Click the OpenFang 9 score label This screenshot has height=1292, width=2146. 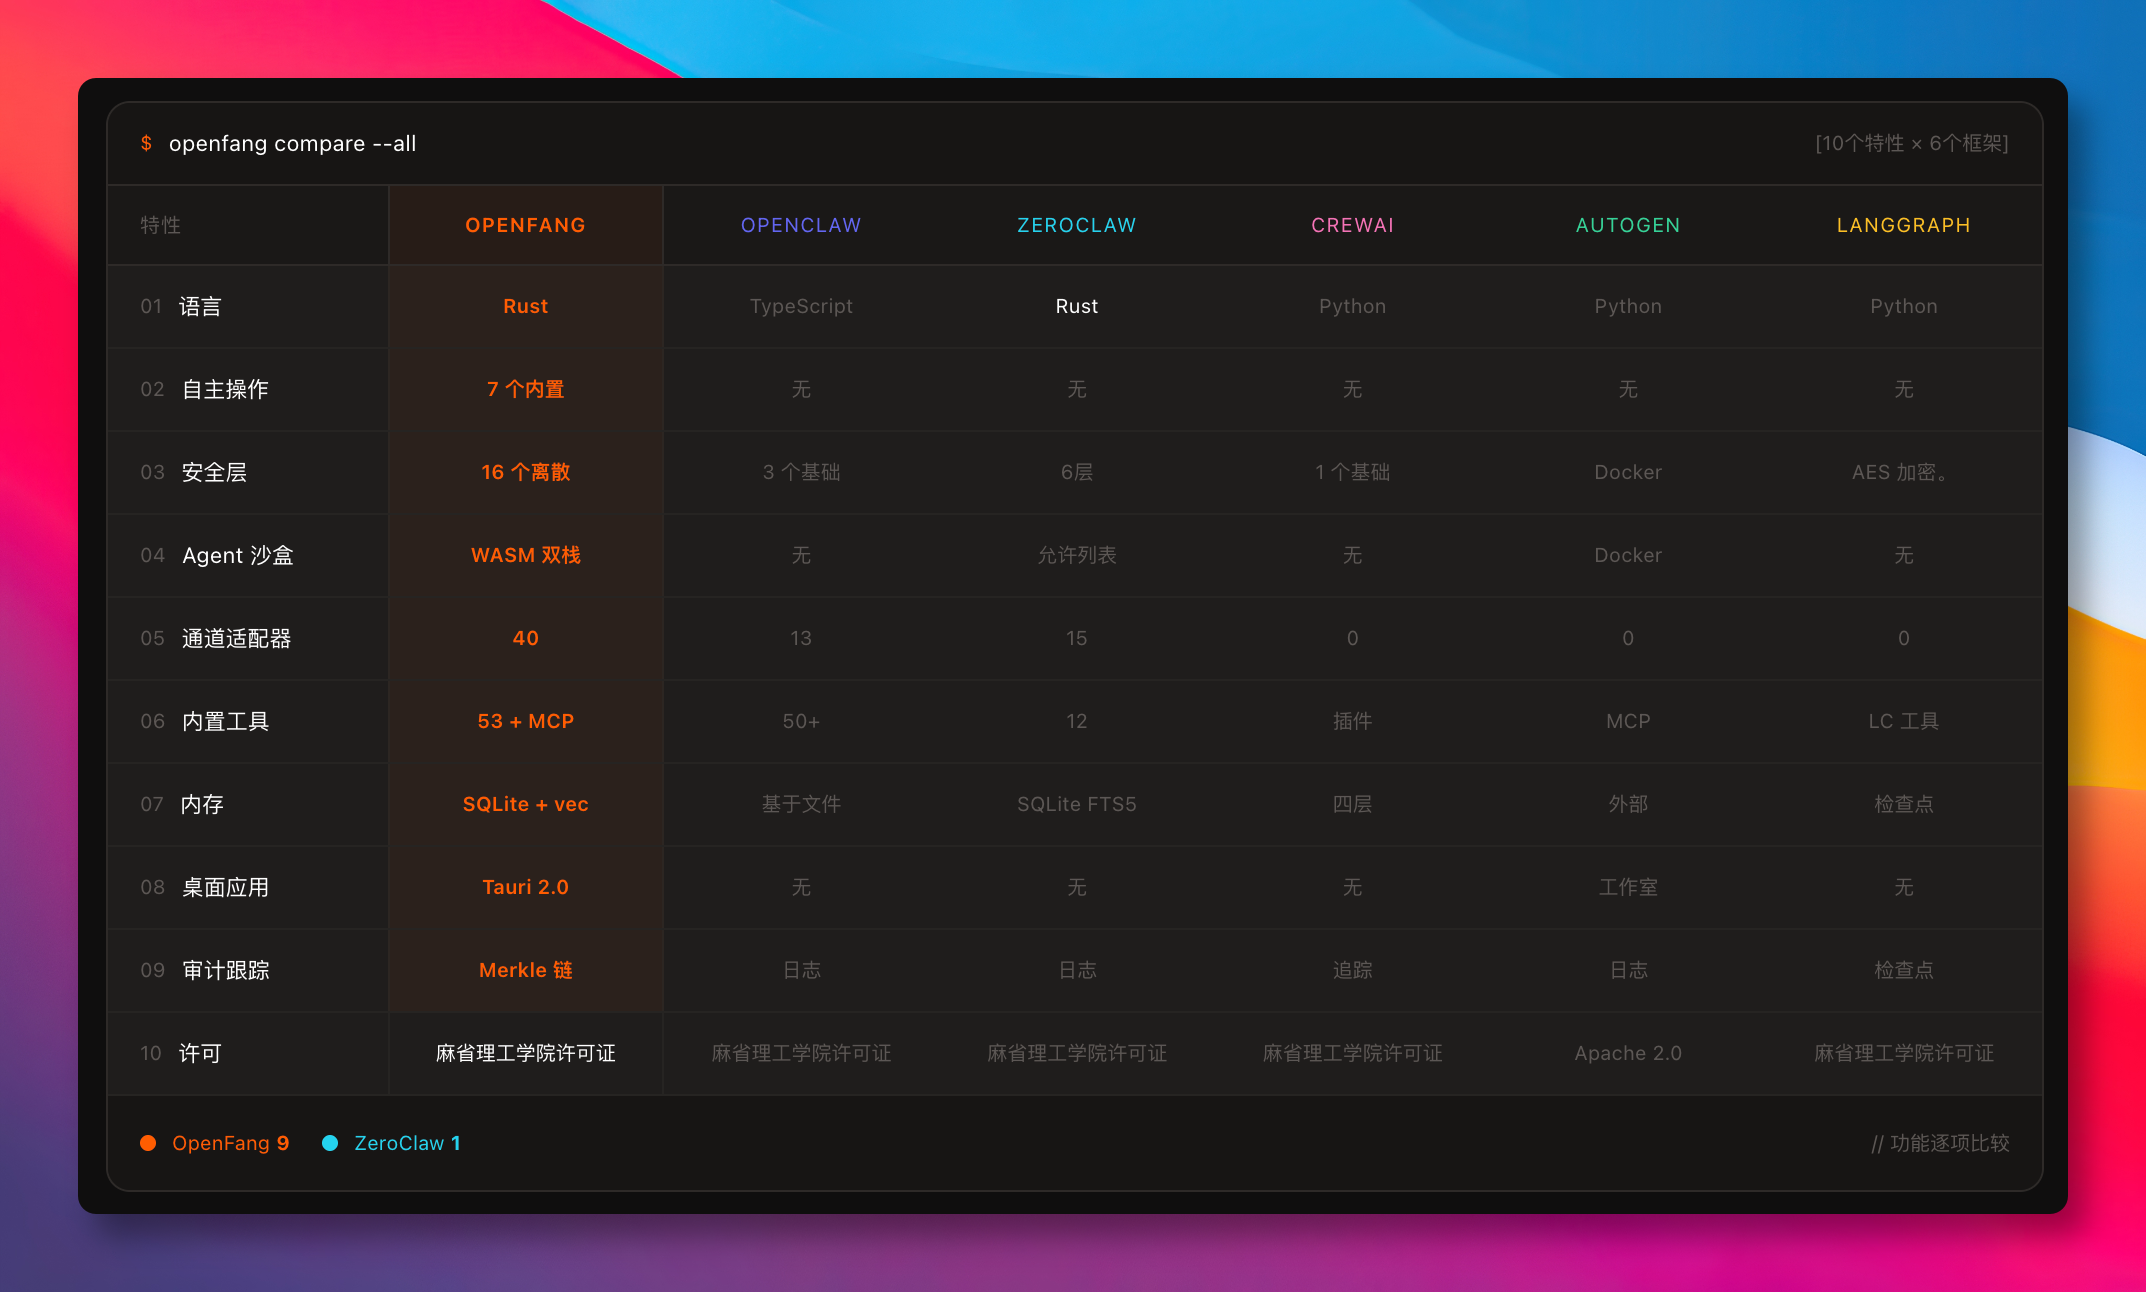231,1143
